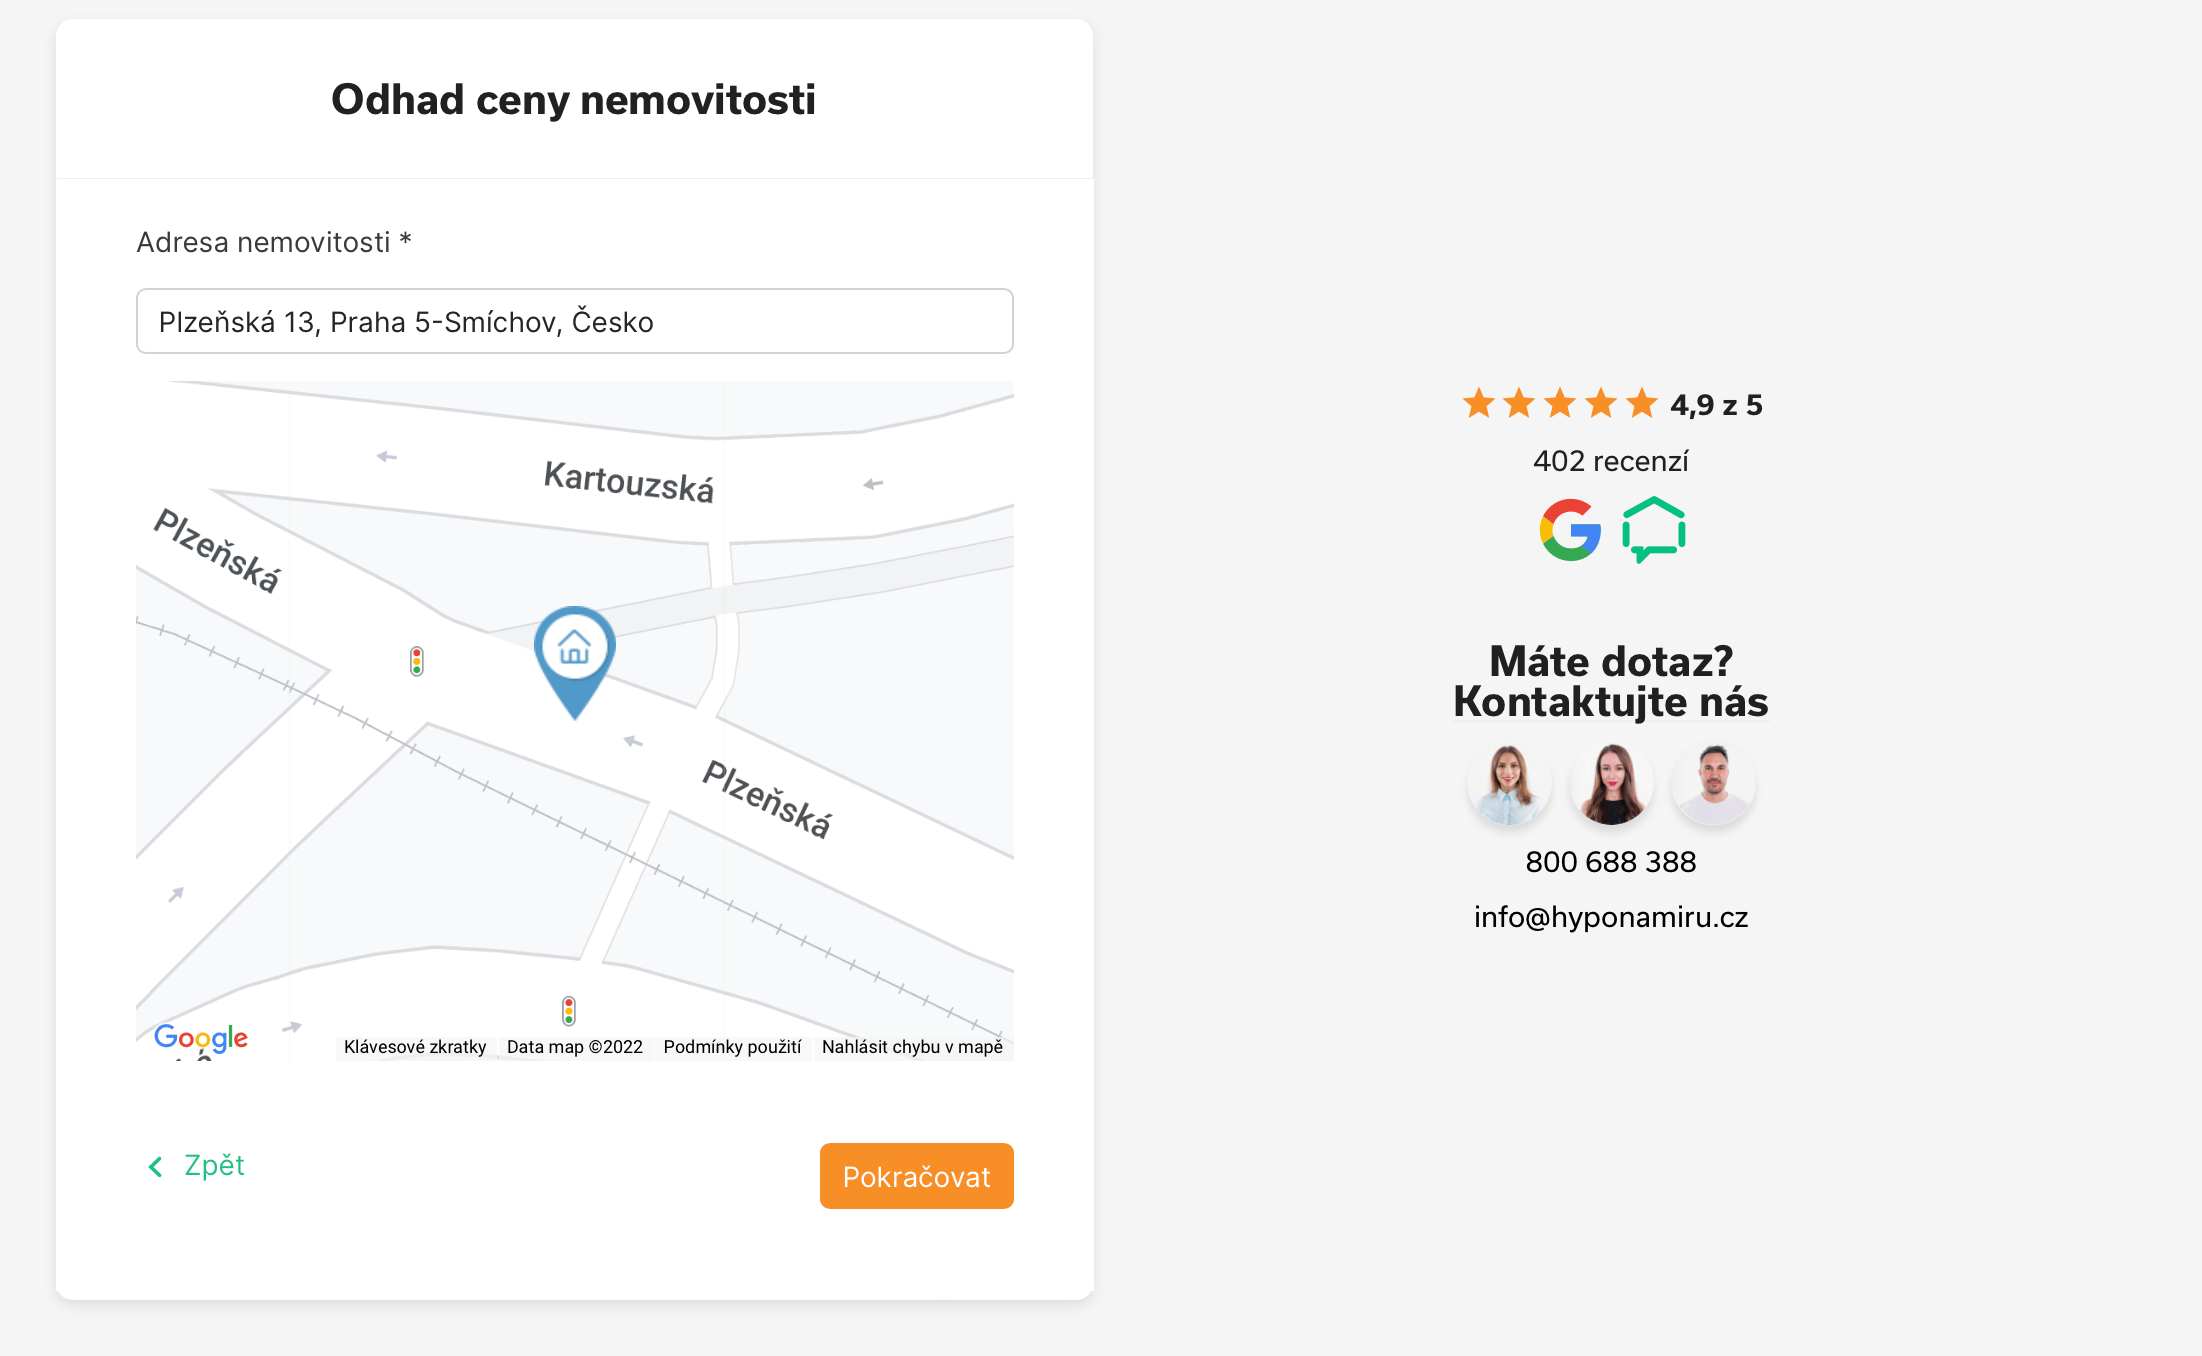Click Nahlásit chybu v mapě link
Image resolution: width=2202 pixels, height=1356 pixels.
pyautogui.click(x=912, y=1047)
